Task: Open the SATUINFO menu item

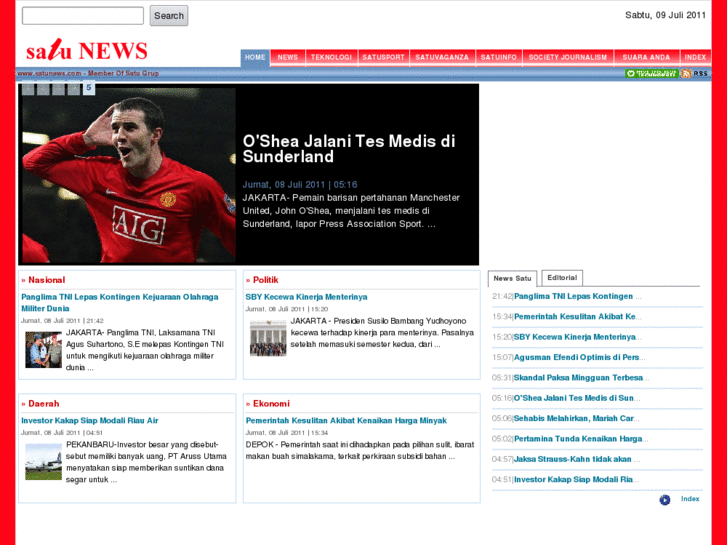Action: [498, 58]
